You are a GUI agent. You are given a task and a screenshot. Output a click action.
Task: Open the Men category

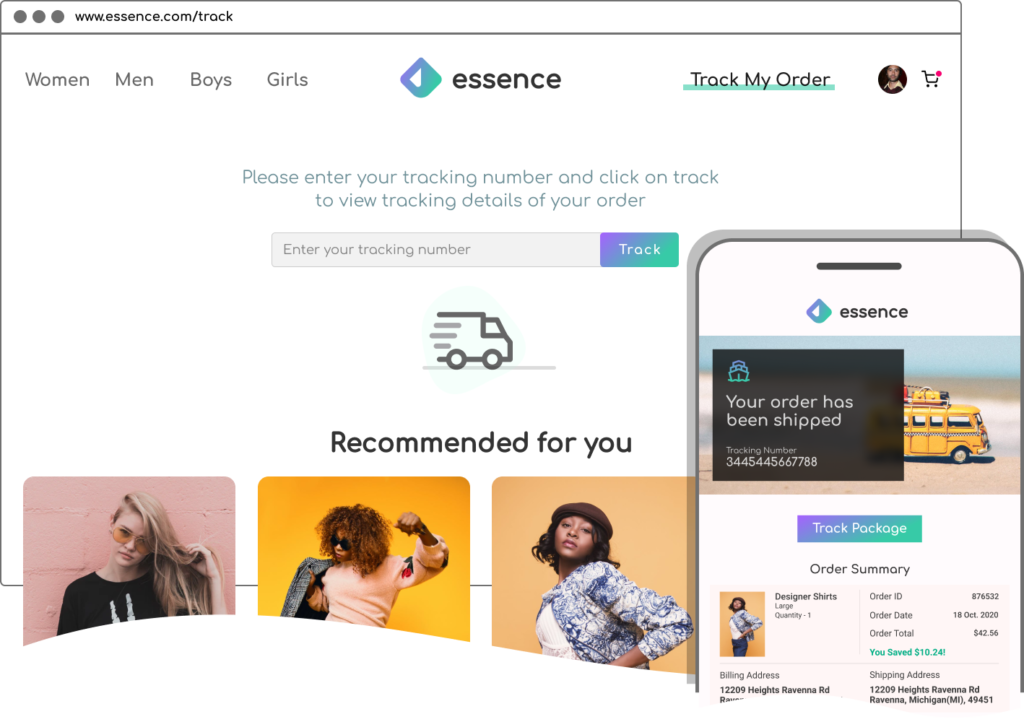pos(135,80)
